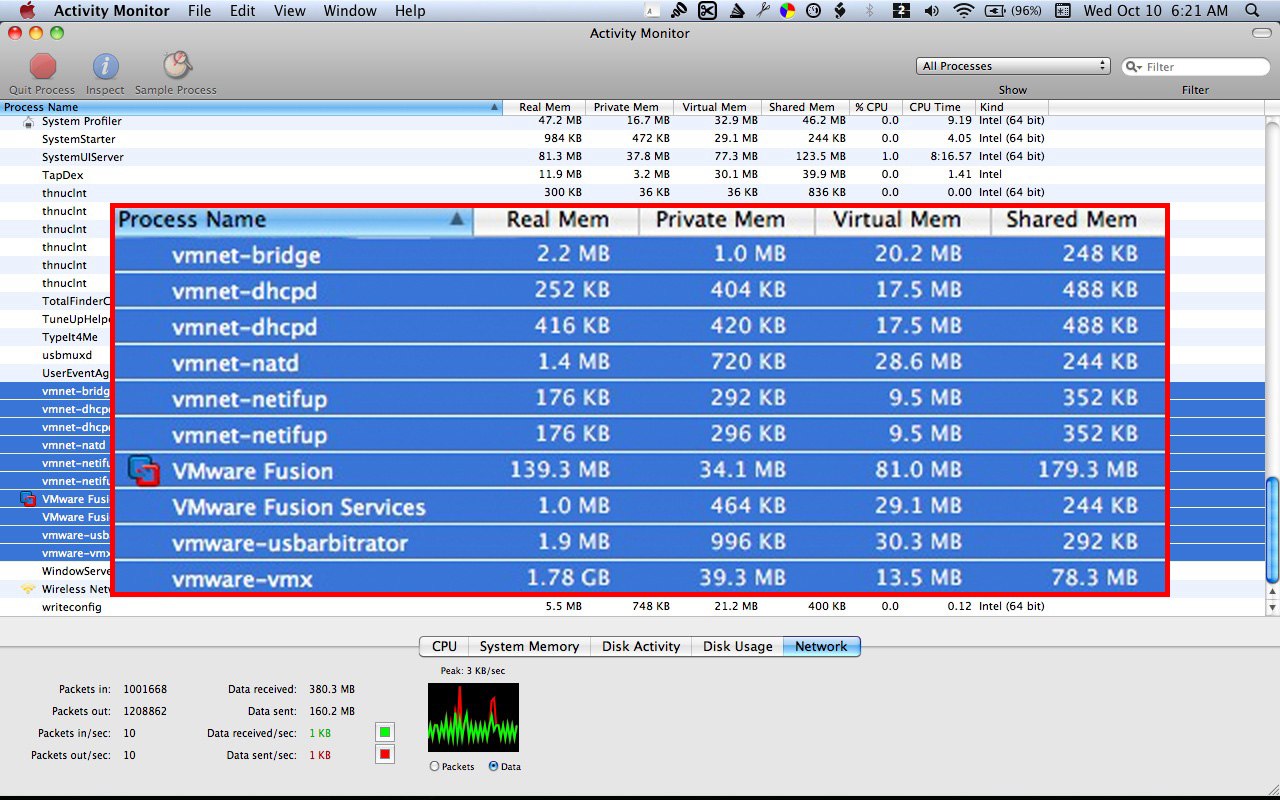Click the Quit Process stop-sign icon
The width and height of the screenshot is (1280, 800).
pos(42,67)
